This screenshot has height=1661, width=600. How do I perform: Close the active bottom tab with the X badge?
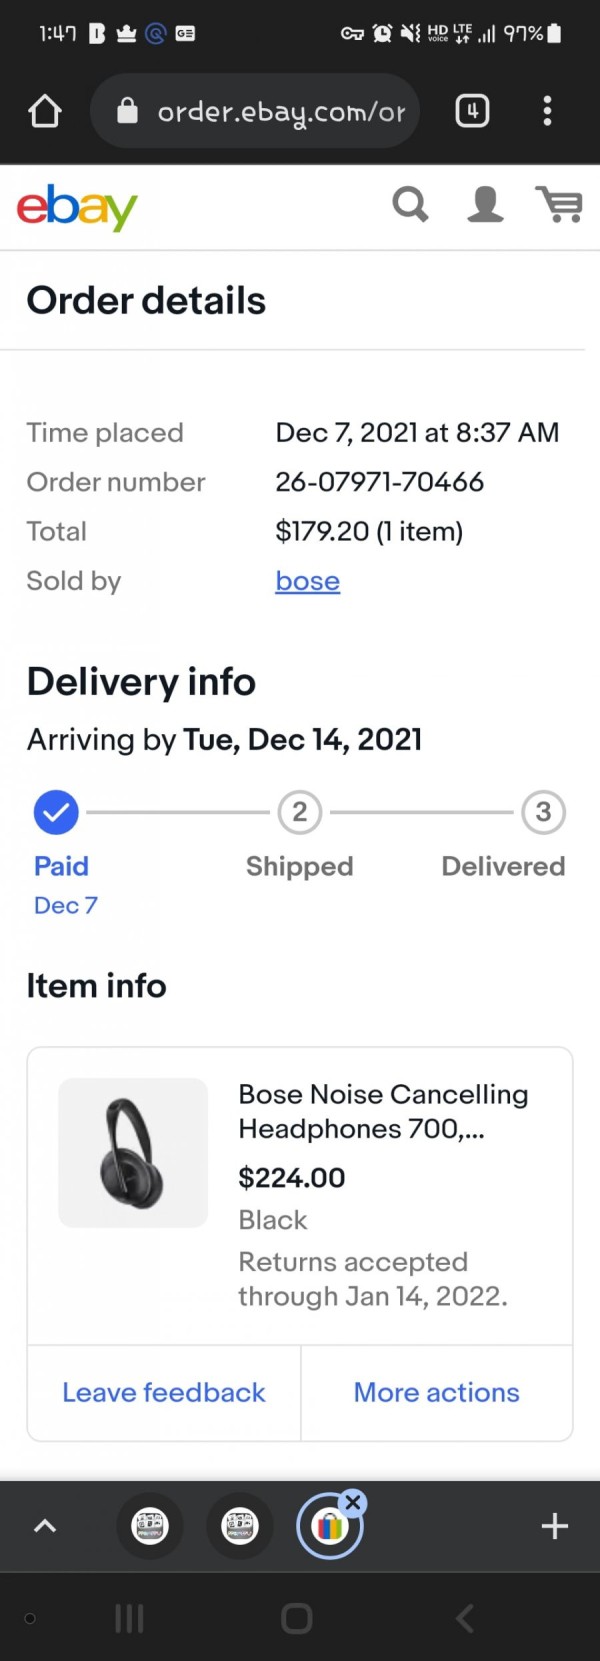tap(353, 1502)
